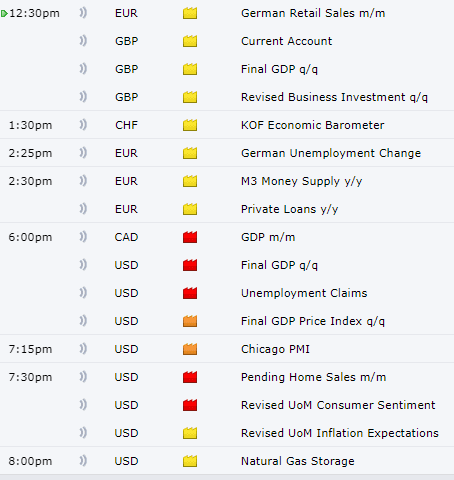Screen dimensions: 454x480
Task: Click USD currency in Chicago PMI row
Action: pos(126,349)
